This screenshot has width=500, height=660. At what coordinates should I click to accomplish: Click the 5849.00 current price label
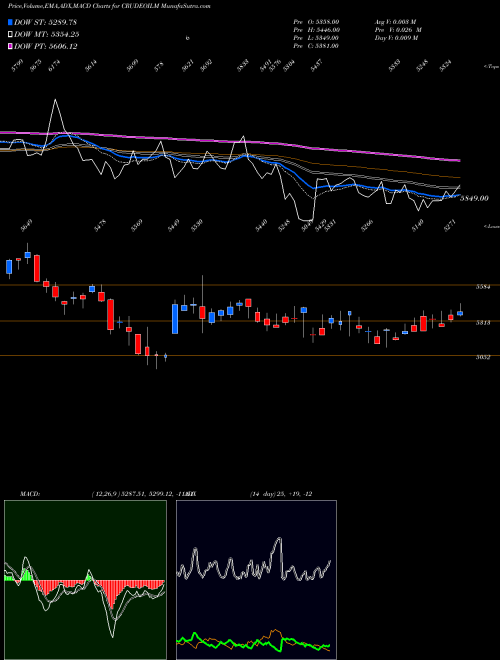(x=474, y=198)
